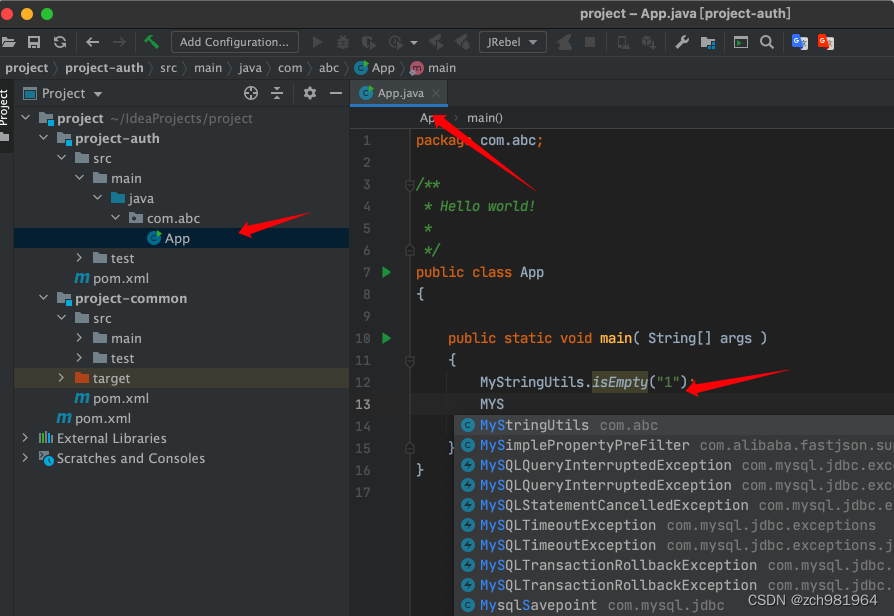Image resolution: width=894 pixels, height=616 pixels.
Task: Click the Collapse All icon in Project panel
Action: coord(277,93)
